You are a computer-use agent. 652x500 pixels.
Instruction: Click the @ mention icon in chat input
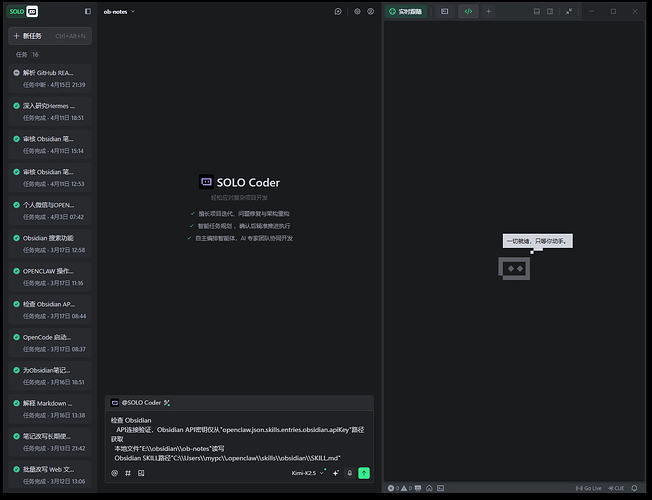[x=115, y=473]
